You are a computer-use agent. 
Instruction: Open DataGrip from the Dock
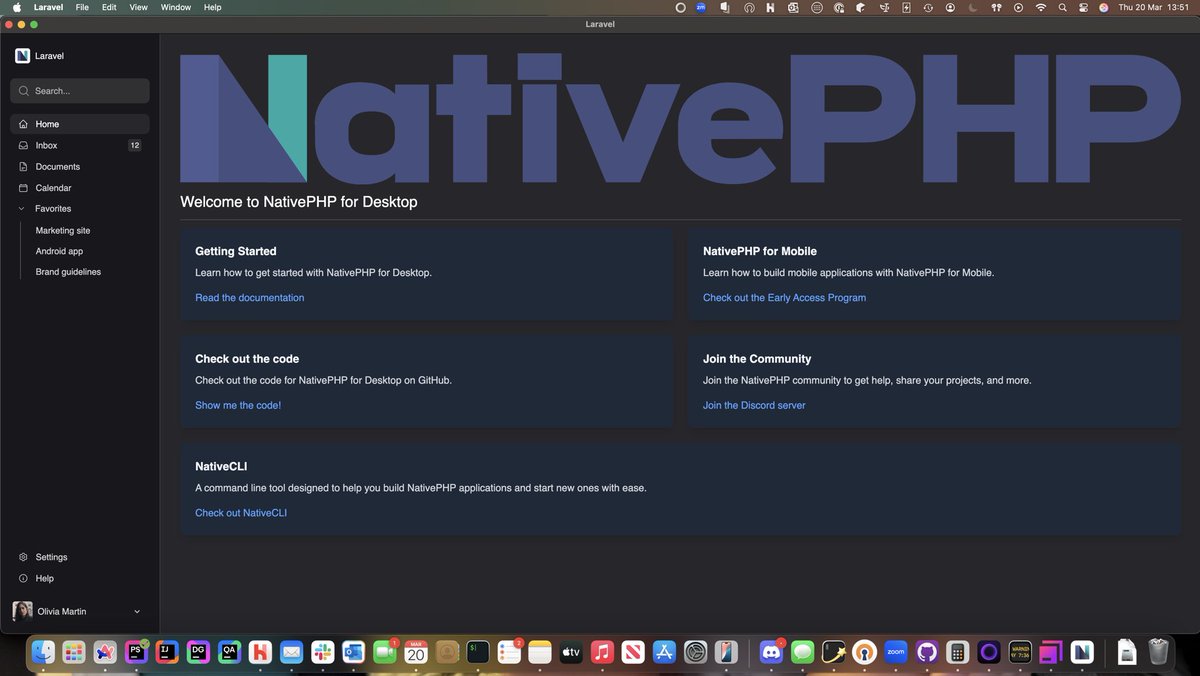click(x=198, y=652)
